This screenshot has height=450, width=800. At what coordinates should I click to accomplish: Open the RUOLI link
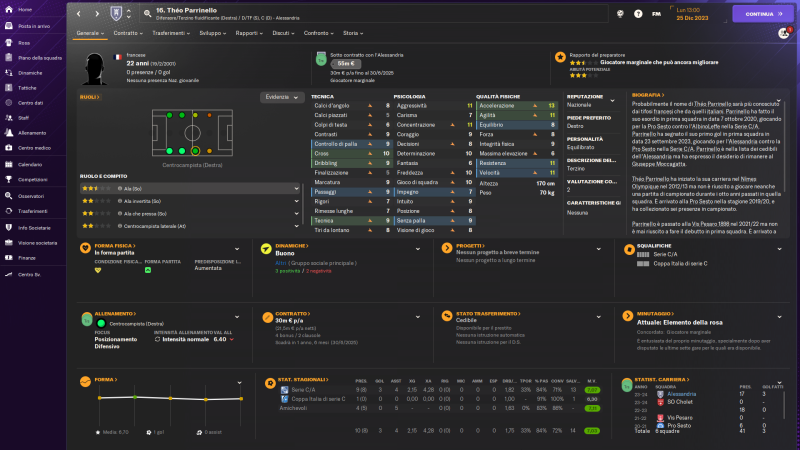[89, 97]
